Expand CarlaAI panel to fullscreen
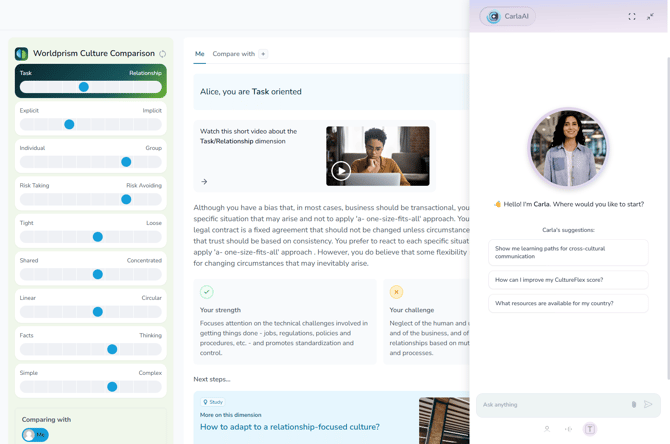The height and width of the screenshot is (444, 670). (x=631, y=16)
